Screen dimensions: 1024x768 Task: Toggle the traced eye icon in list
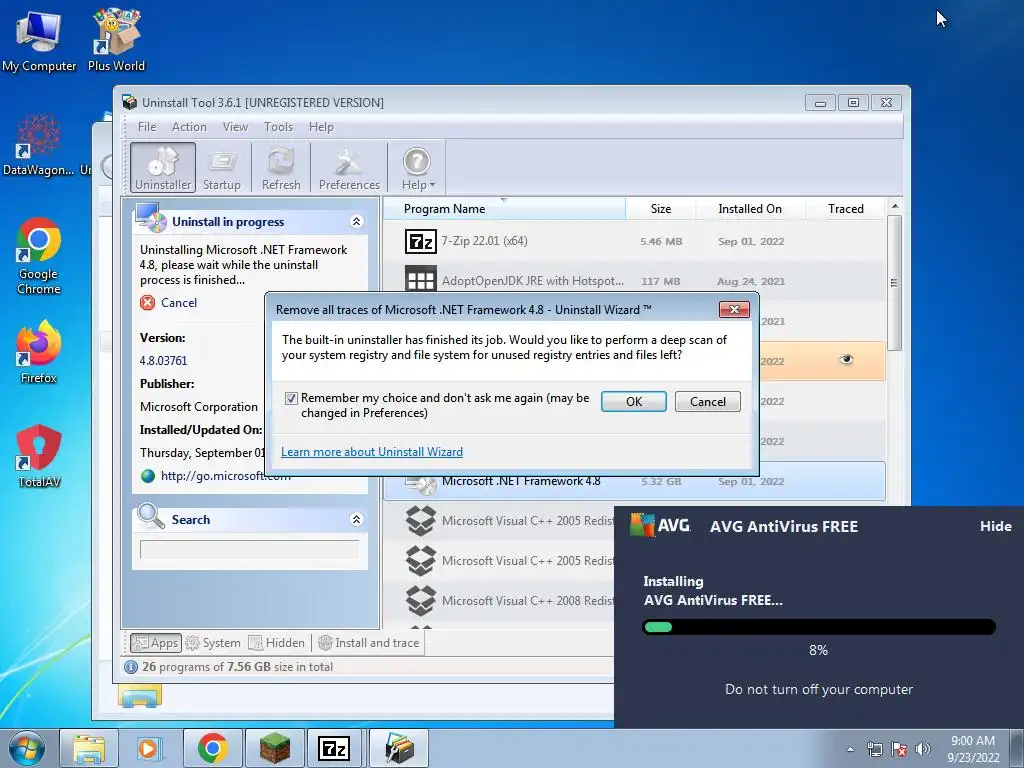[846, 360]
